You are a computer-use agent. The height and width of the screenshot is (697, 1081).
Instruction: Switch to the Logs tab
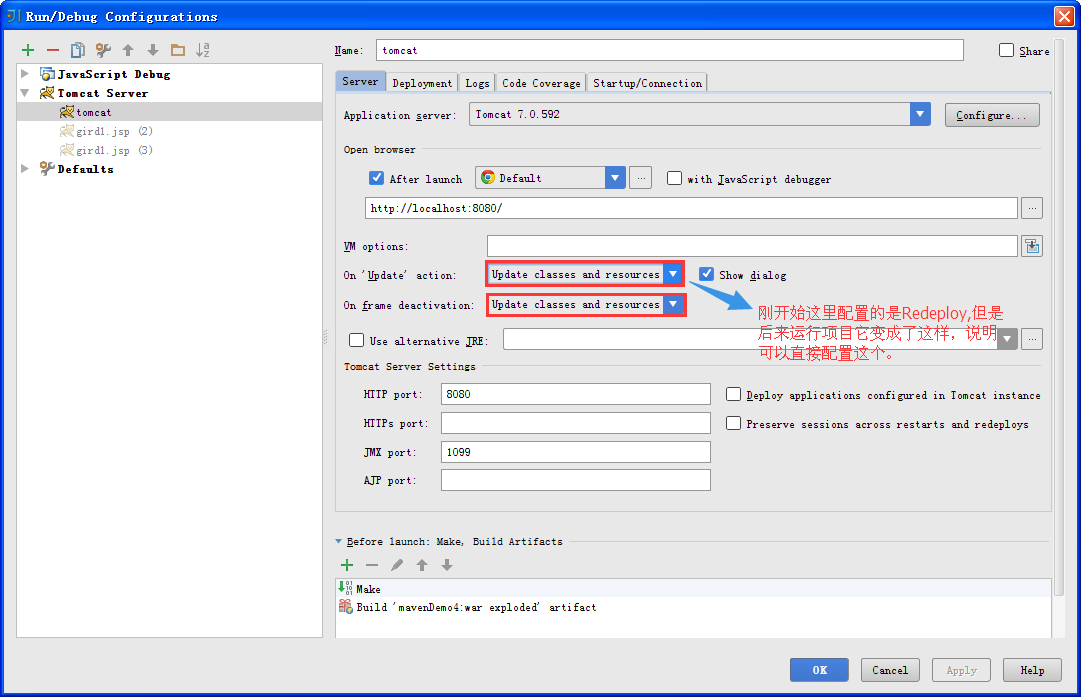tap(477, 83)
